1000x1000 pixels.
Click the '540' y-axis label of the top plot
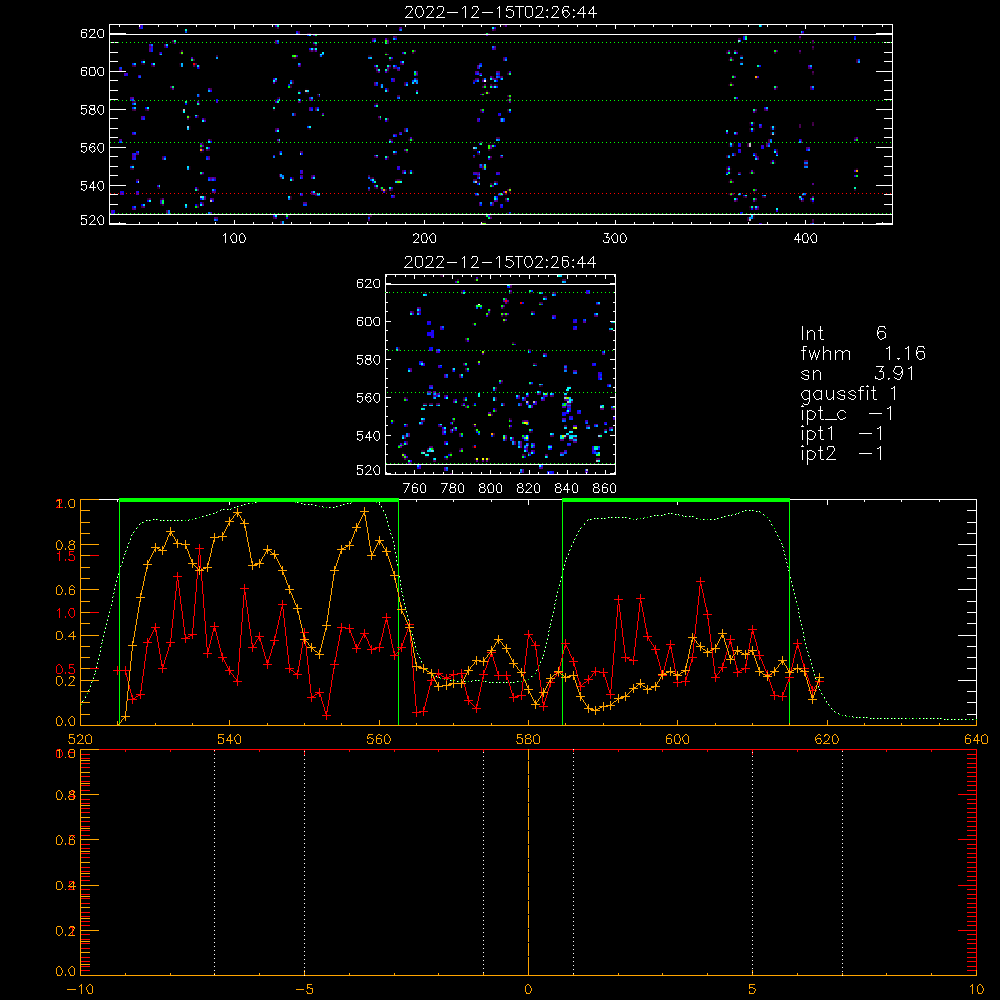click(x=92, y=186)
